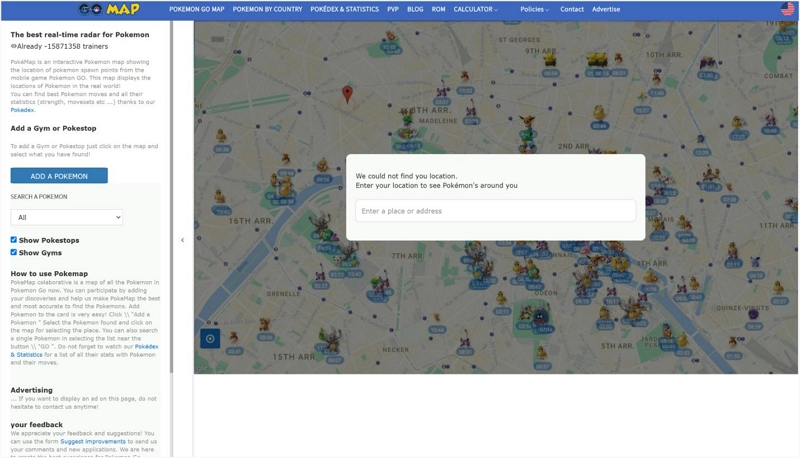Screen dimensions: 800x458
Task: Focus the 'Enter a place or address' field
Action: point(495,211)
